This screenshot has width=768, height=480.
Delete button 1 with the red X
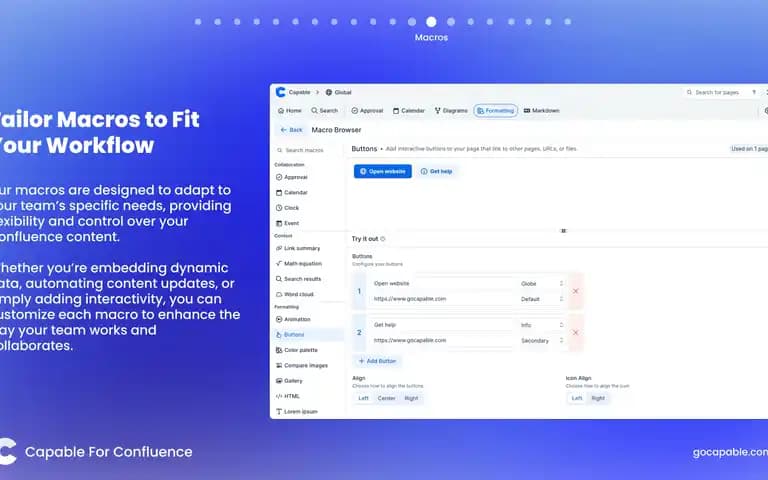click(x=576, y=291)
